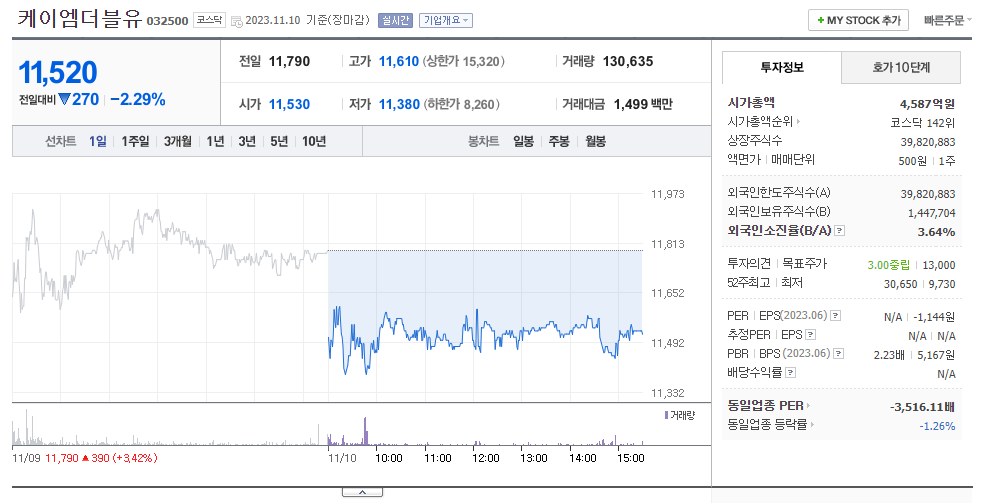982x503 pixels.
Task: Click the 거래량 purple legend marker
Action: [666, 415]
